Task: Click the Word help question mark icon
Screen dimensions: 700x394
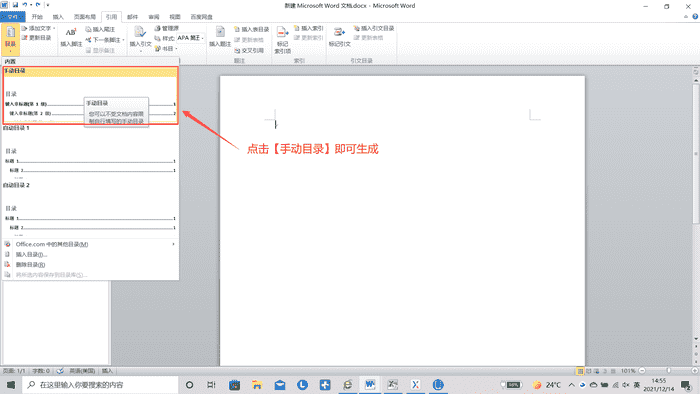Action: 695,17
